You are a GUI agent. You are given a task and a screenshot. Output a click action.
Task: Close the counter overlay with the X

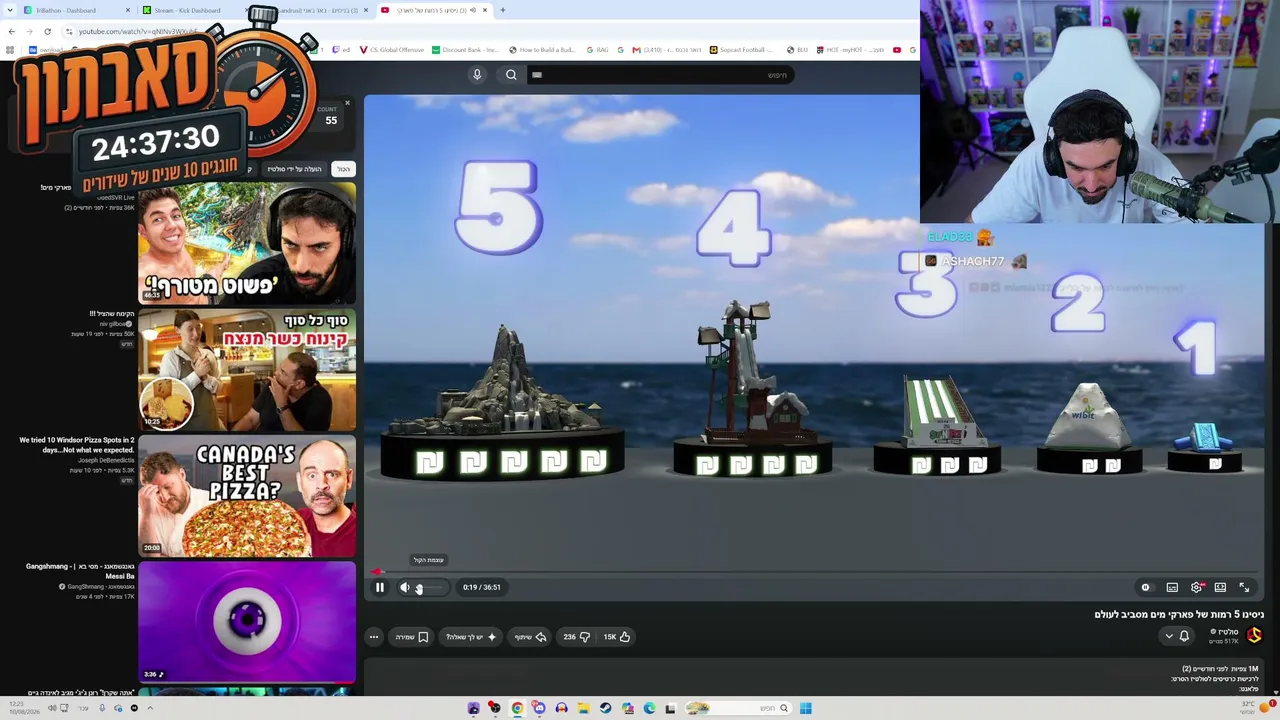click(347, 103)
